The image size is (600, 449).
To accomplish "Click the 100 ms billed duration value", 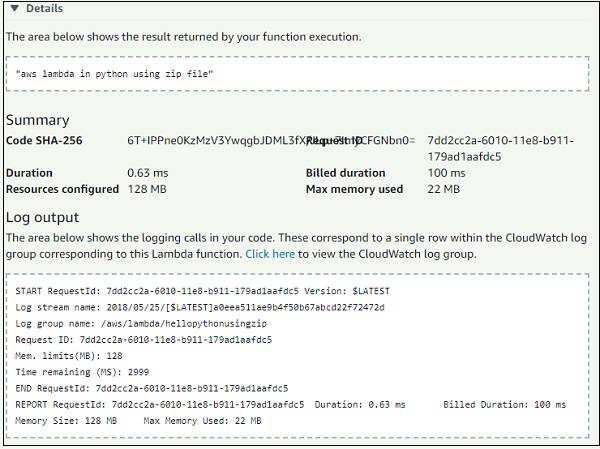I will (445, 173).
